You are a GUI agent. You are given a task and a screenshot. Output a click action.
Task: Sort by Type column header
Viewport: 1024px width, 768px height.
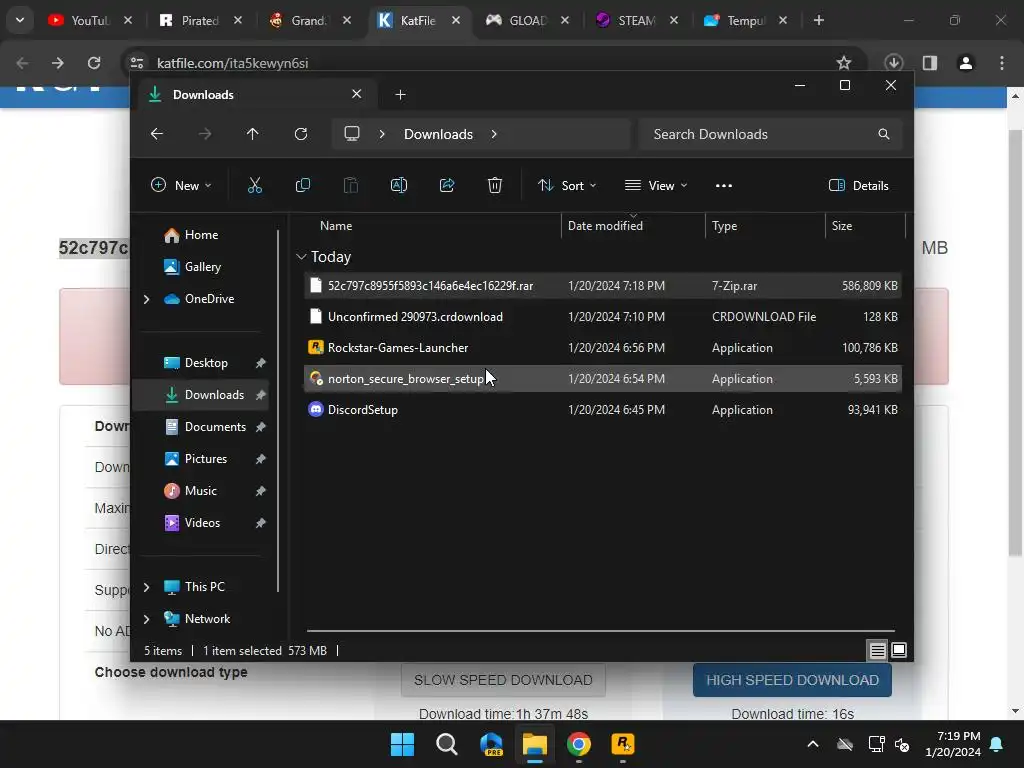tap(765, 226)
